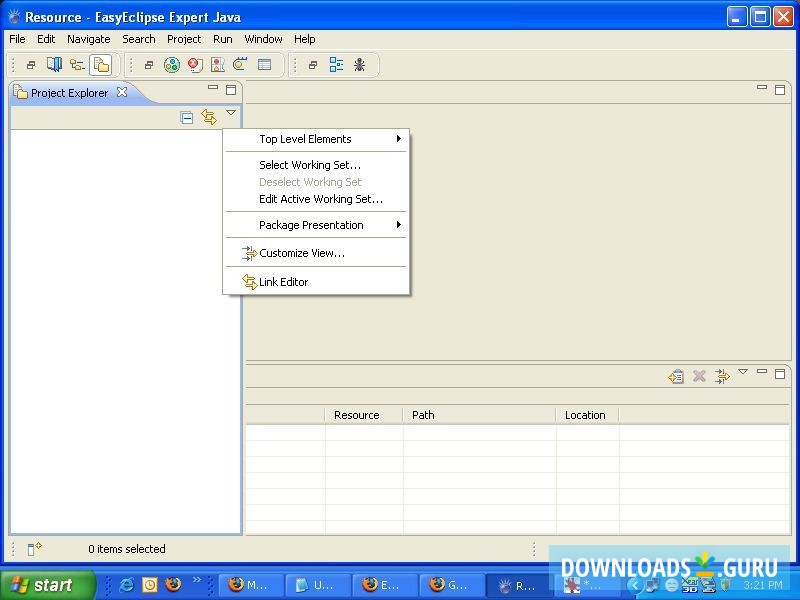800x600 pixels.
Task: Open the Navigate menu
Action: 89,39
